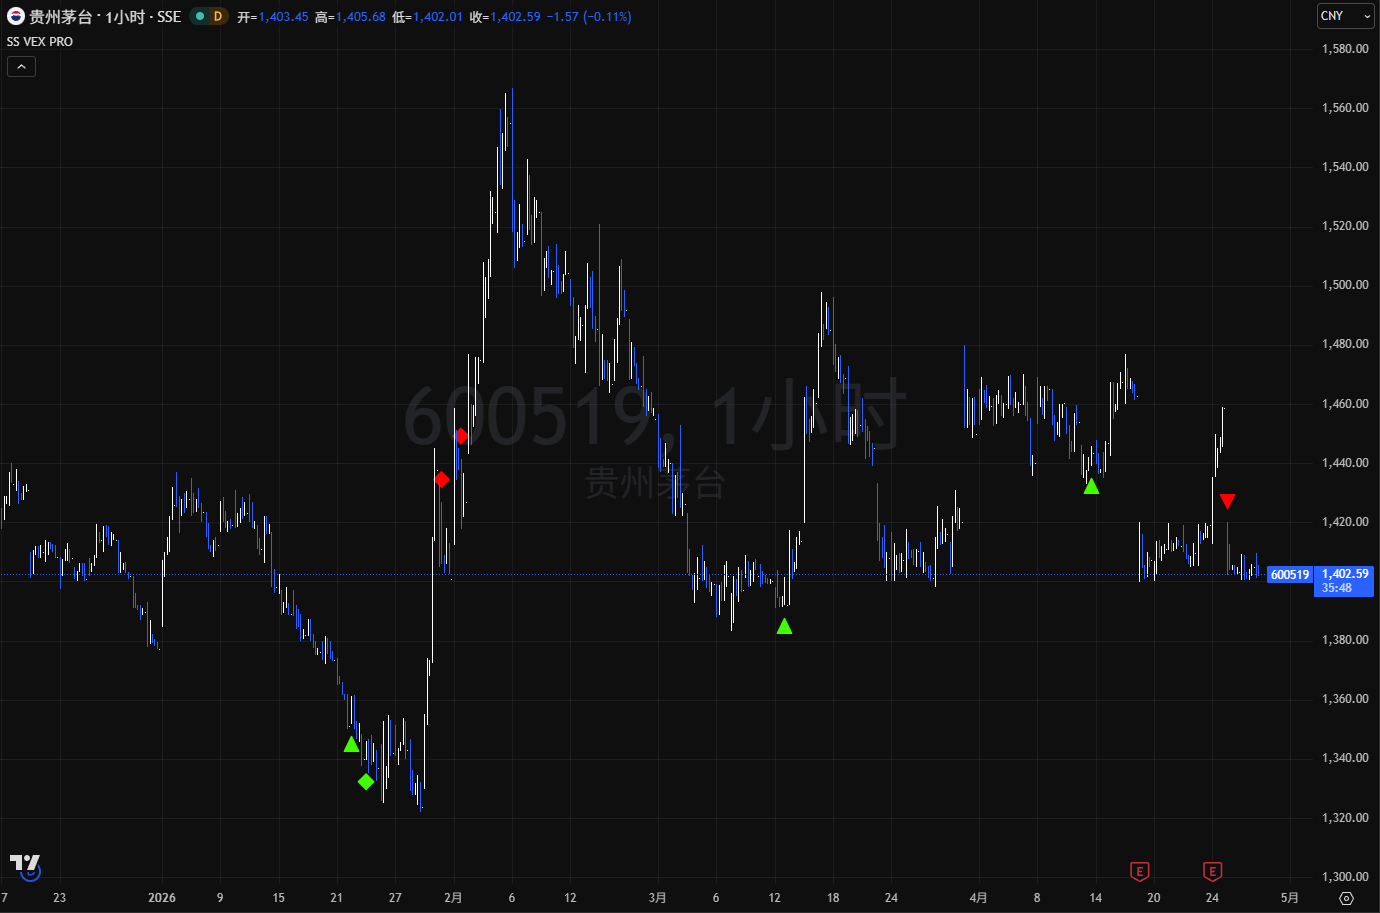Viewport: 1380px width, 913px height.
Task: Click the green up-triangle signal in mid-April
Action: tap(1091, 486)
